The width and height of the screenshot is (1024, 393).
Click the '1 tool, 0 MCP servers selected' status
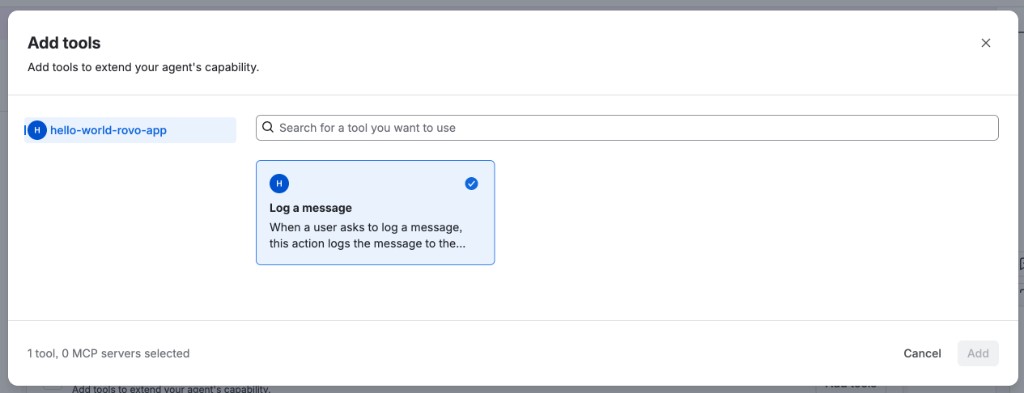click(x=108, y=354)
